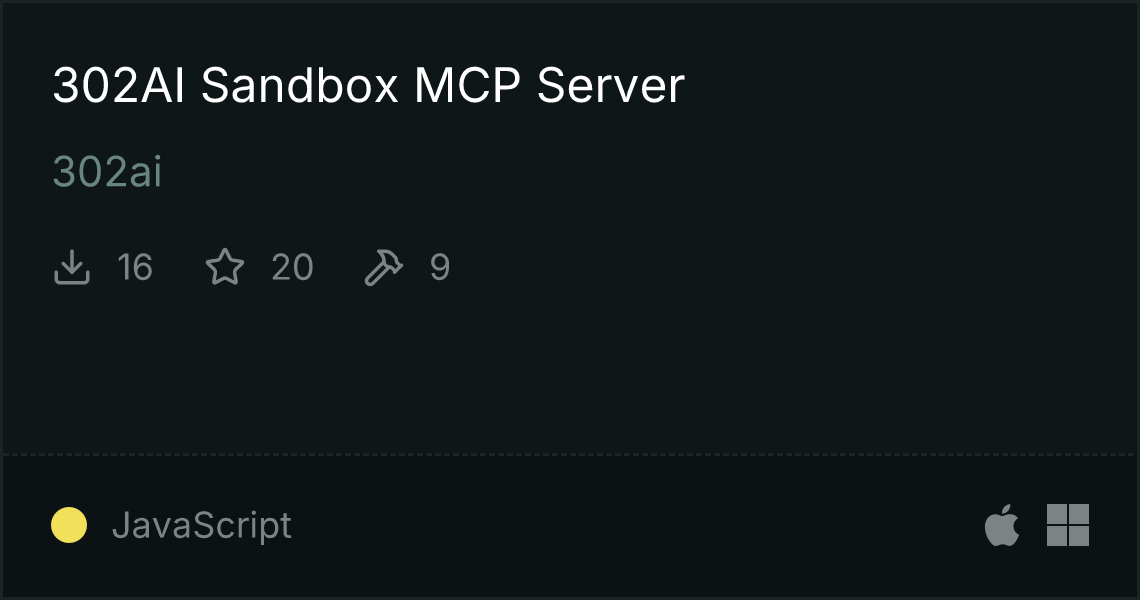Click the tools count 9

[440, 267]
